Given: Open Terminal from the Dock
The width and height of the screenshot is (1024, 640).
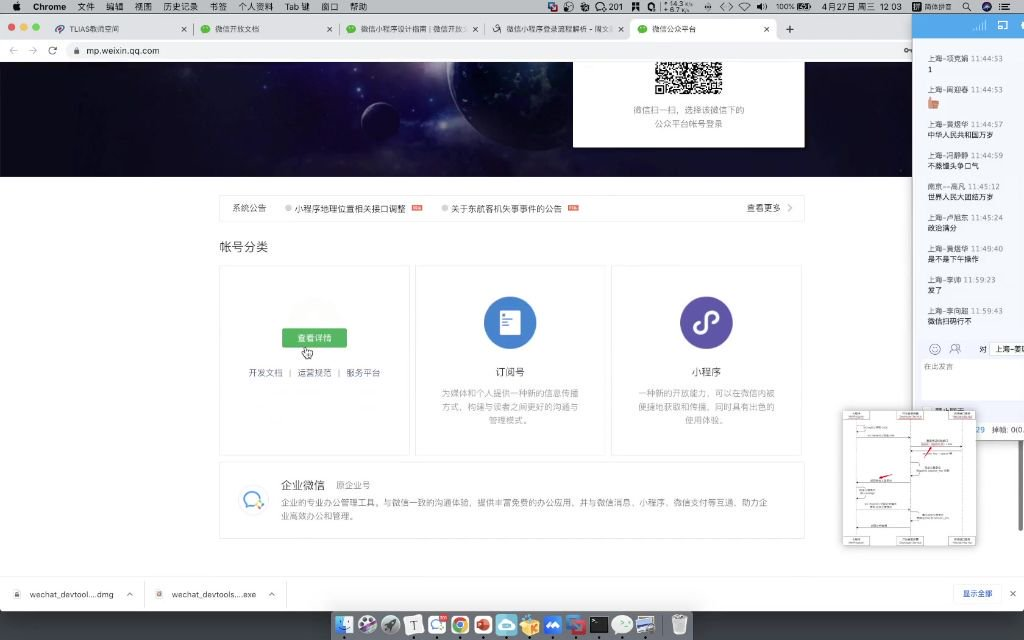Looking at the screenshot, I should pos(599,625).
